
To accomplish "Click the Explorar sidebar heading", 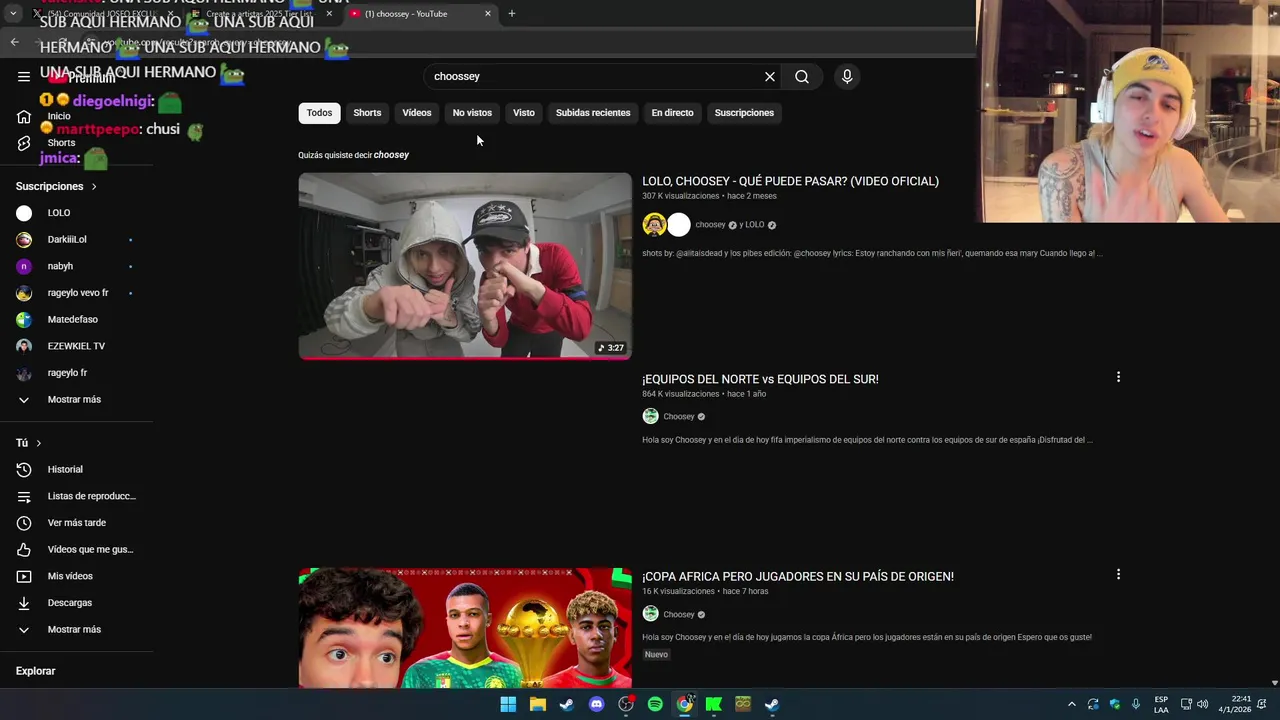I will pos(35,671).
